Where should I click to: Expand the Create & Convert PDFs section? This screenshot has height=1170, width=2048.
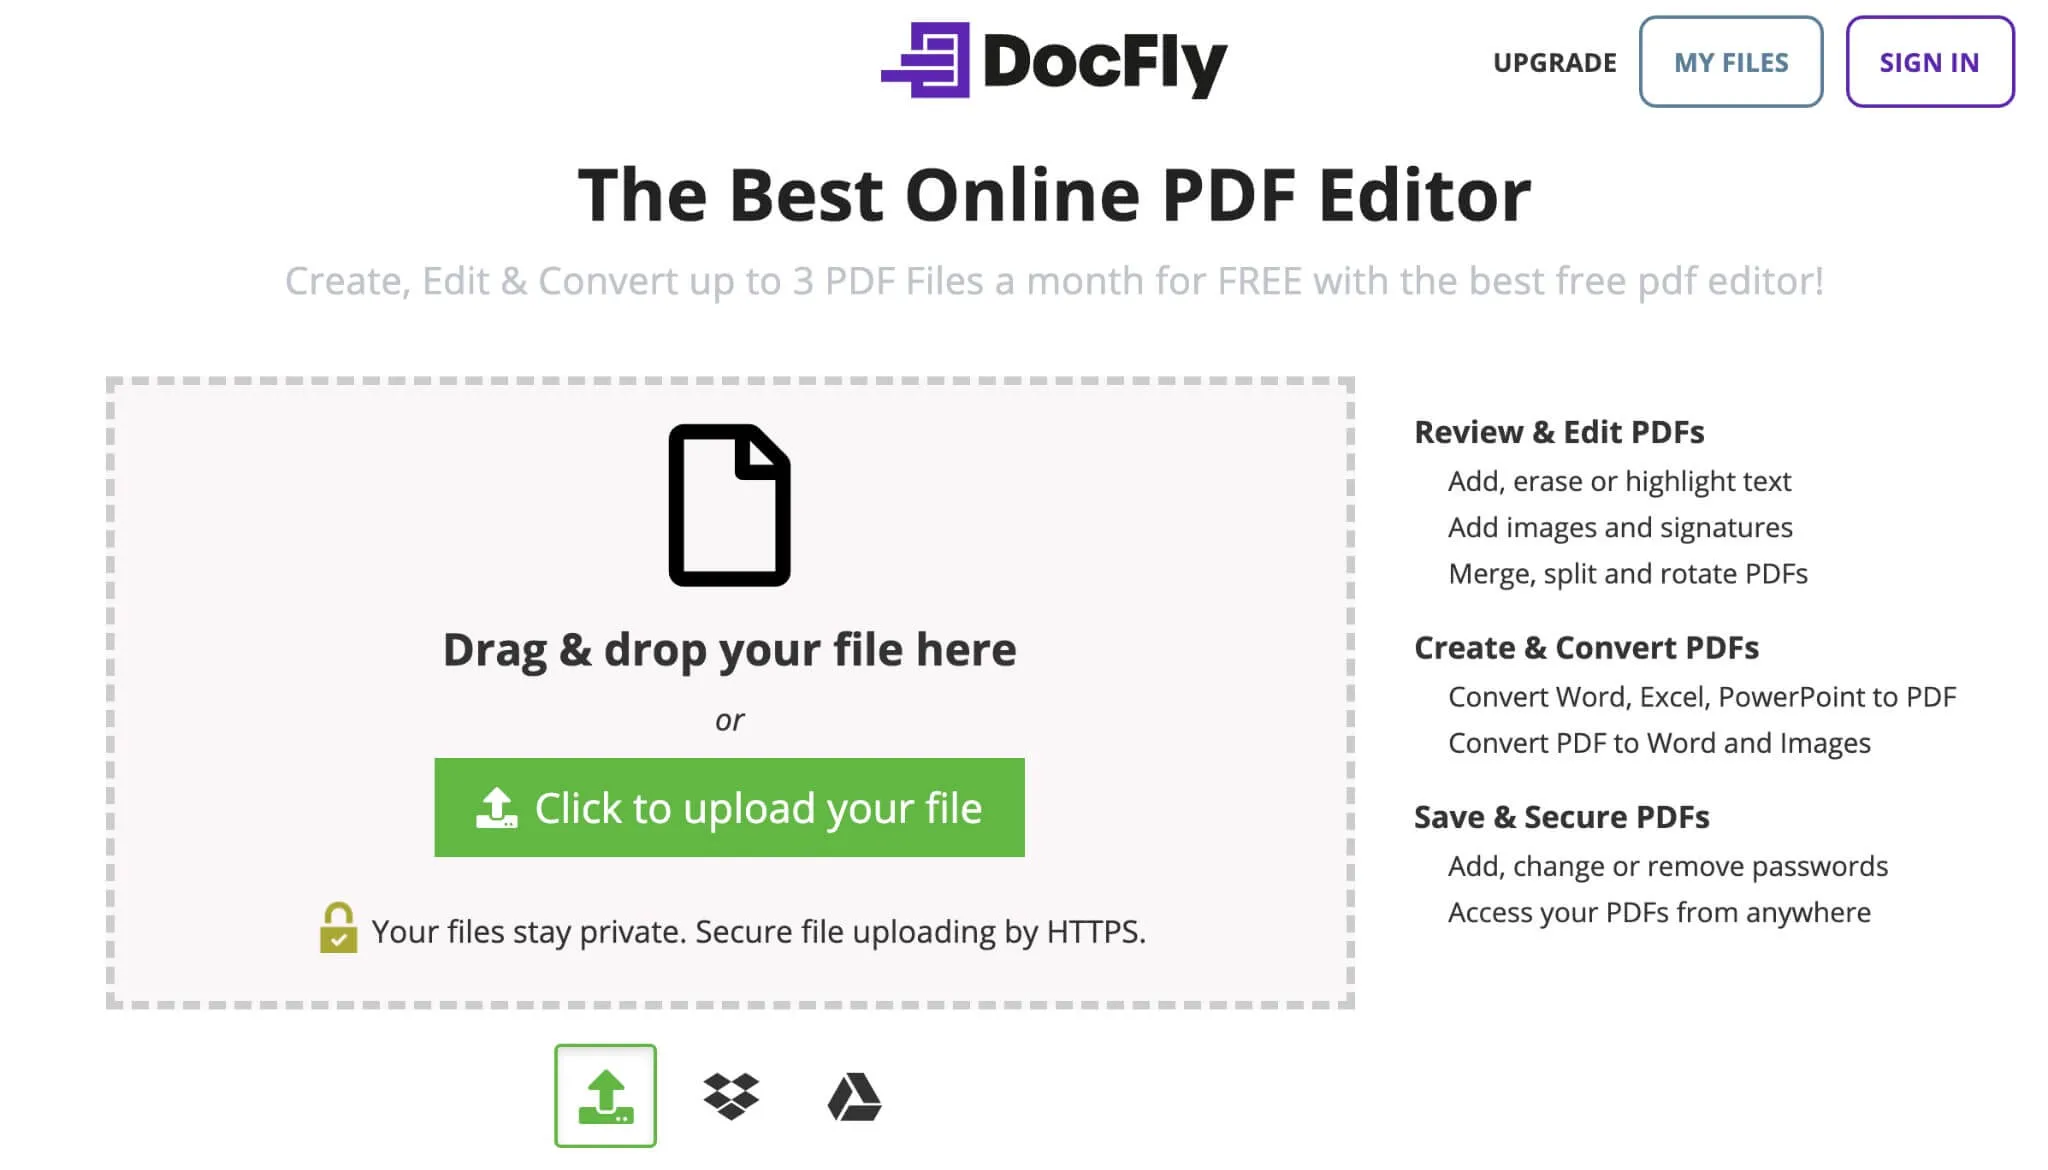coord(1585,647)
